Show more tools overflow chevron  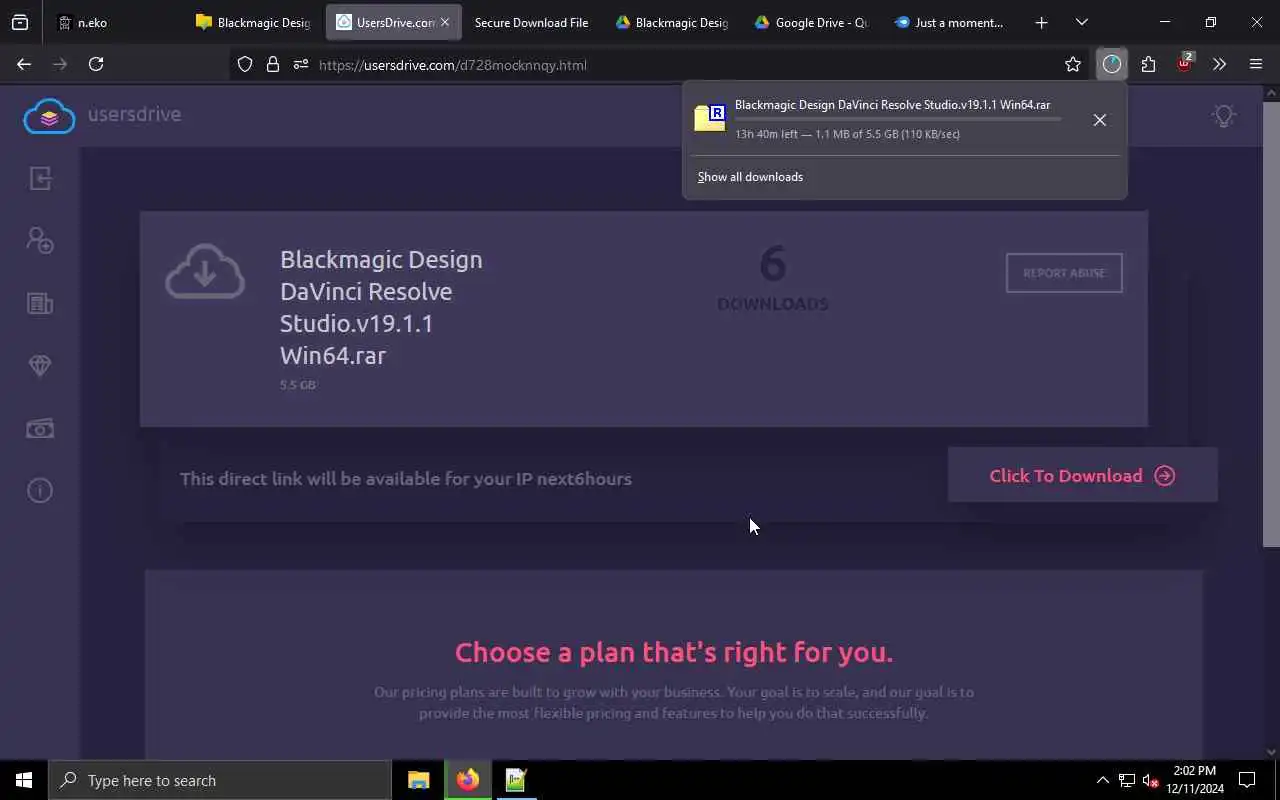[1219, 64]
